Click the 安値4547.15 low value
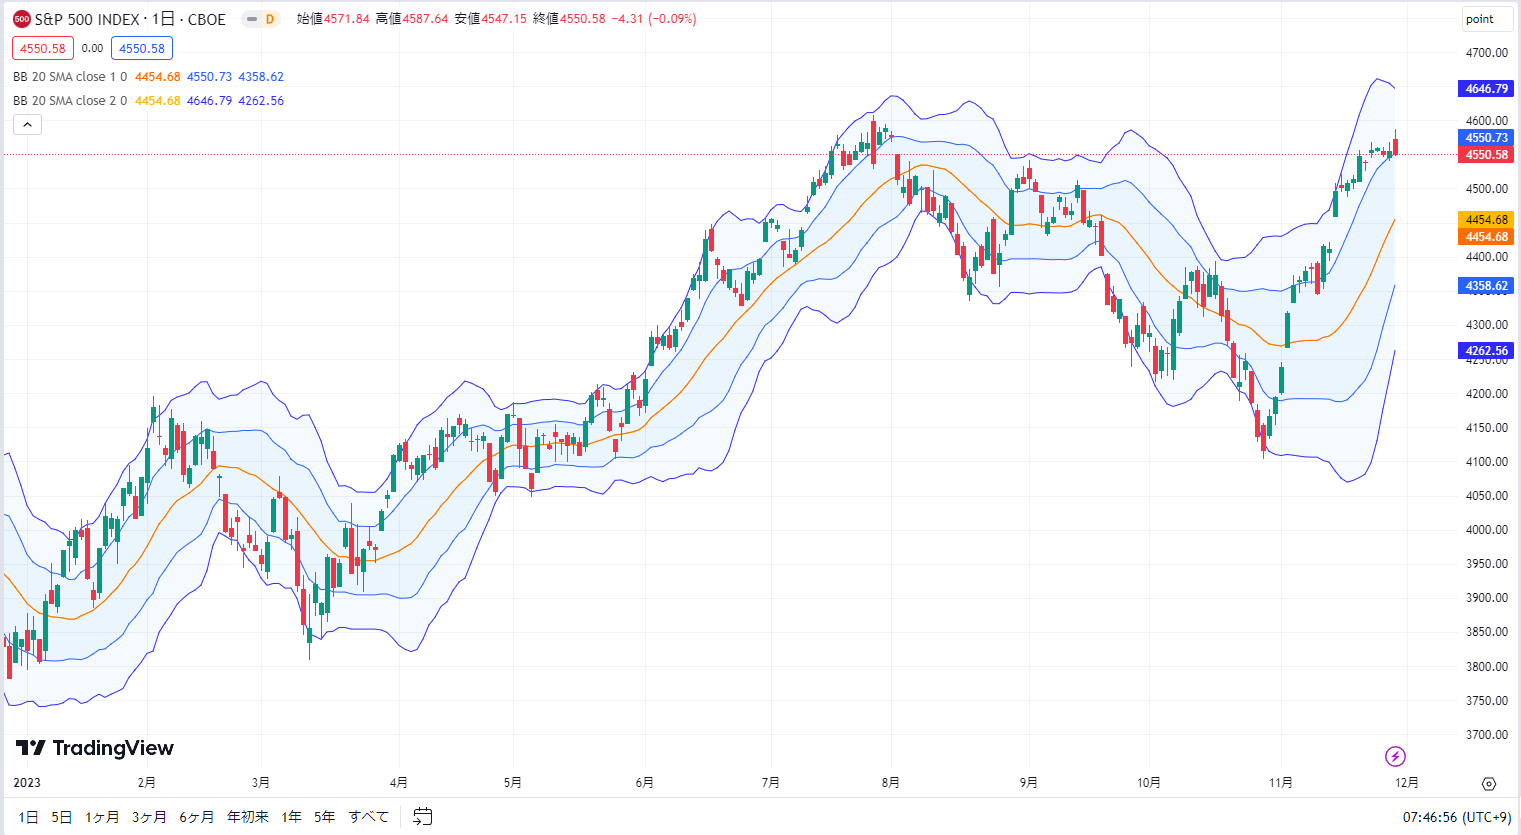Image resolution: width=1521 pixels, height=835 pixels. click(491, 19)
